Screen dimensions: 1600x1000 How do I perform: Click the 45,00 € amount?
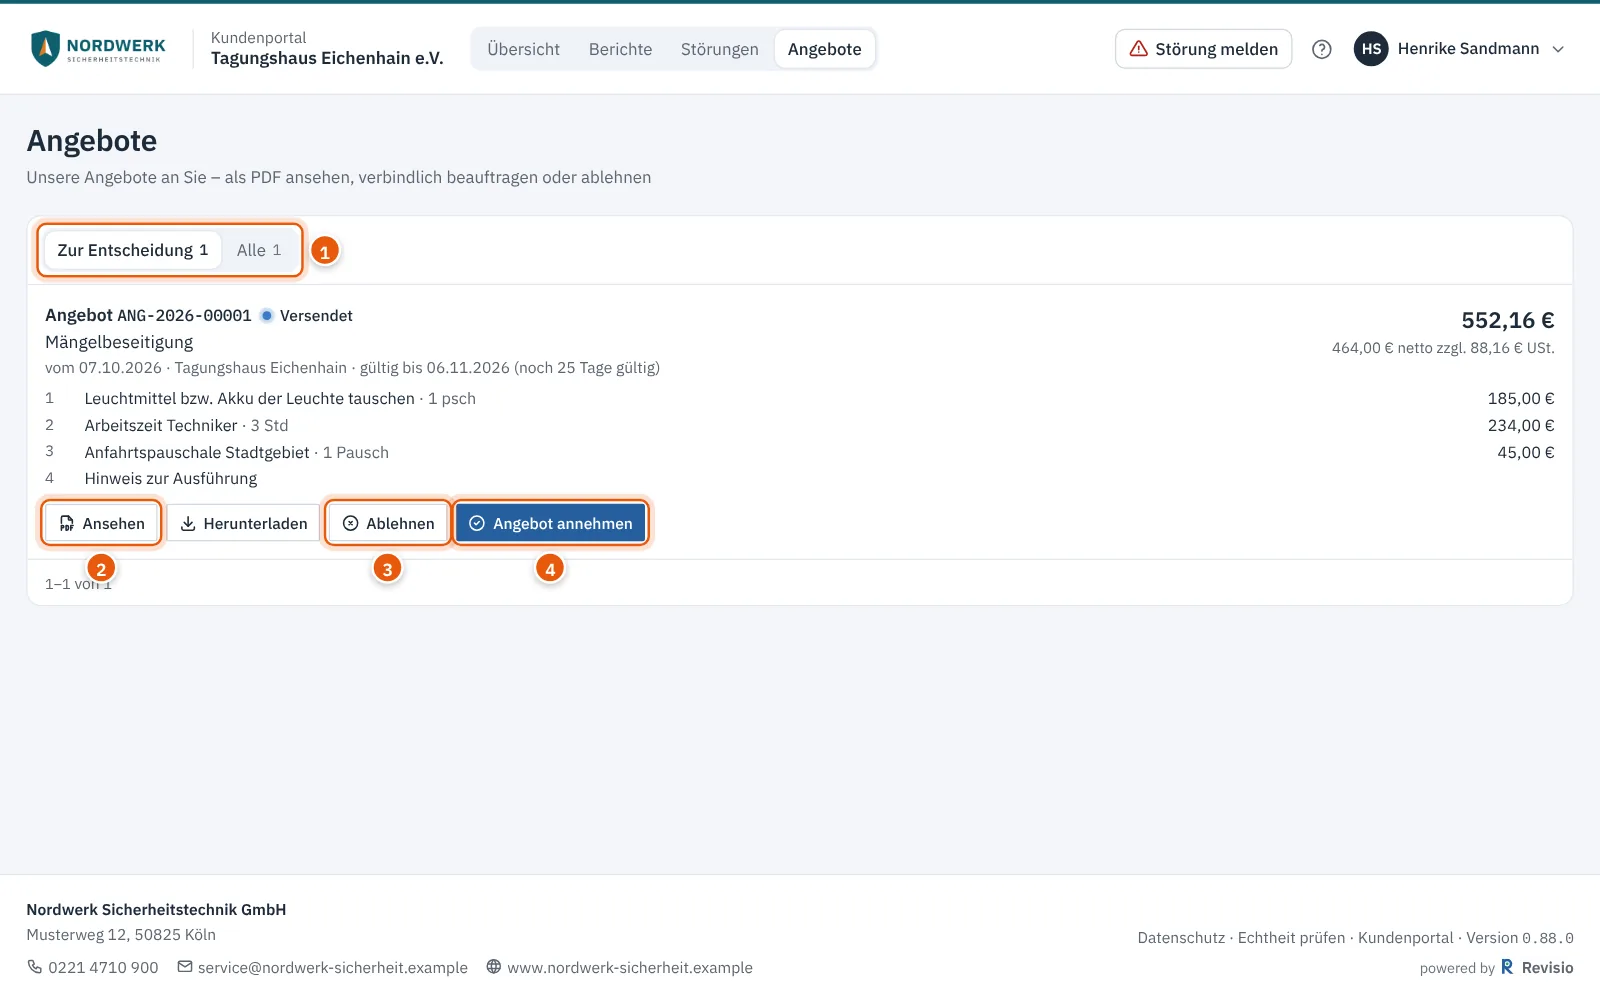(x=1525, y=452)
